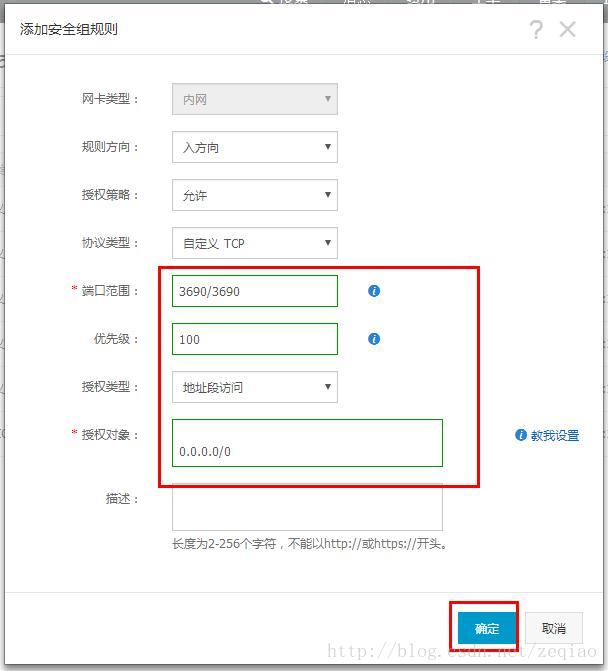Click the 规则方向 label
The height and width of the screenshot is (671, 608).
coord(110,147)
